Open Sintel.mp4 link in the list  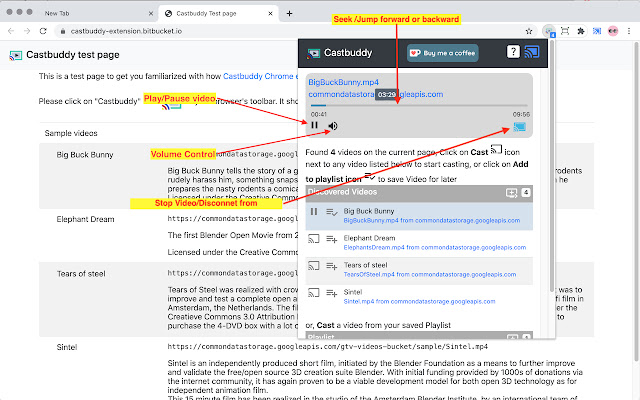point(419,301)
